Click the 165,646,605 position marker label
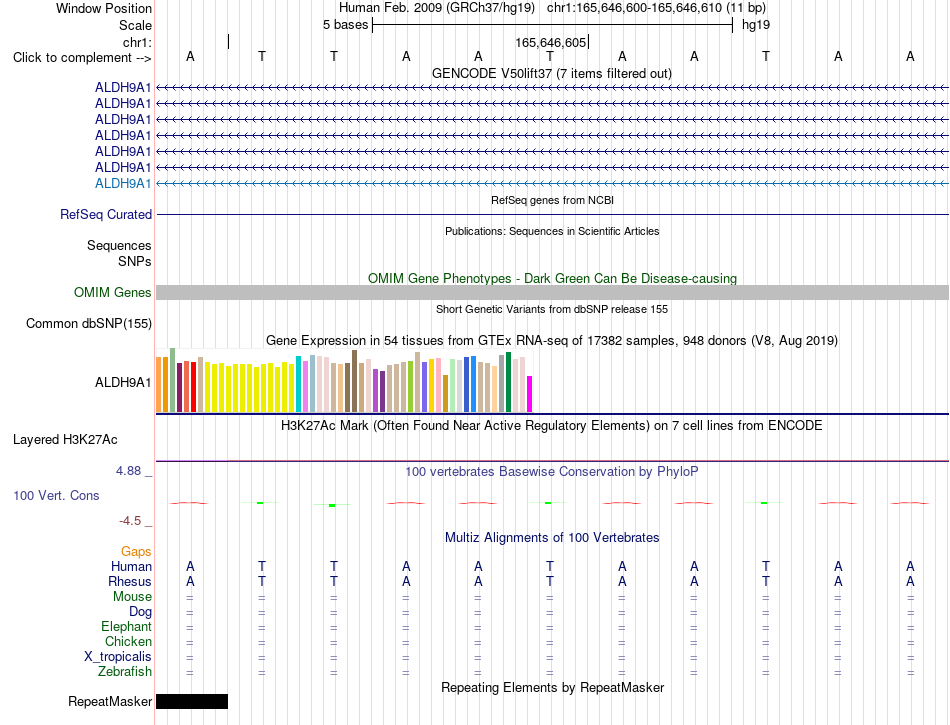Viewport: 950px width, 725px height. (551, 42)
